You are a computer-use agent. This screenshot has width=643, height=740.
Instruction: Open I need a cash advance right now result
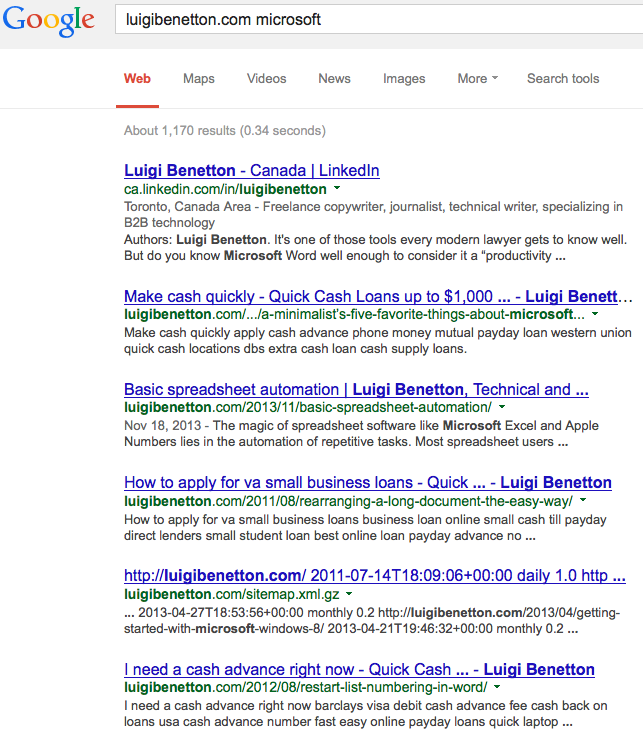tap(359, 669)
